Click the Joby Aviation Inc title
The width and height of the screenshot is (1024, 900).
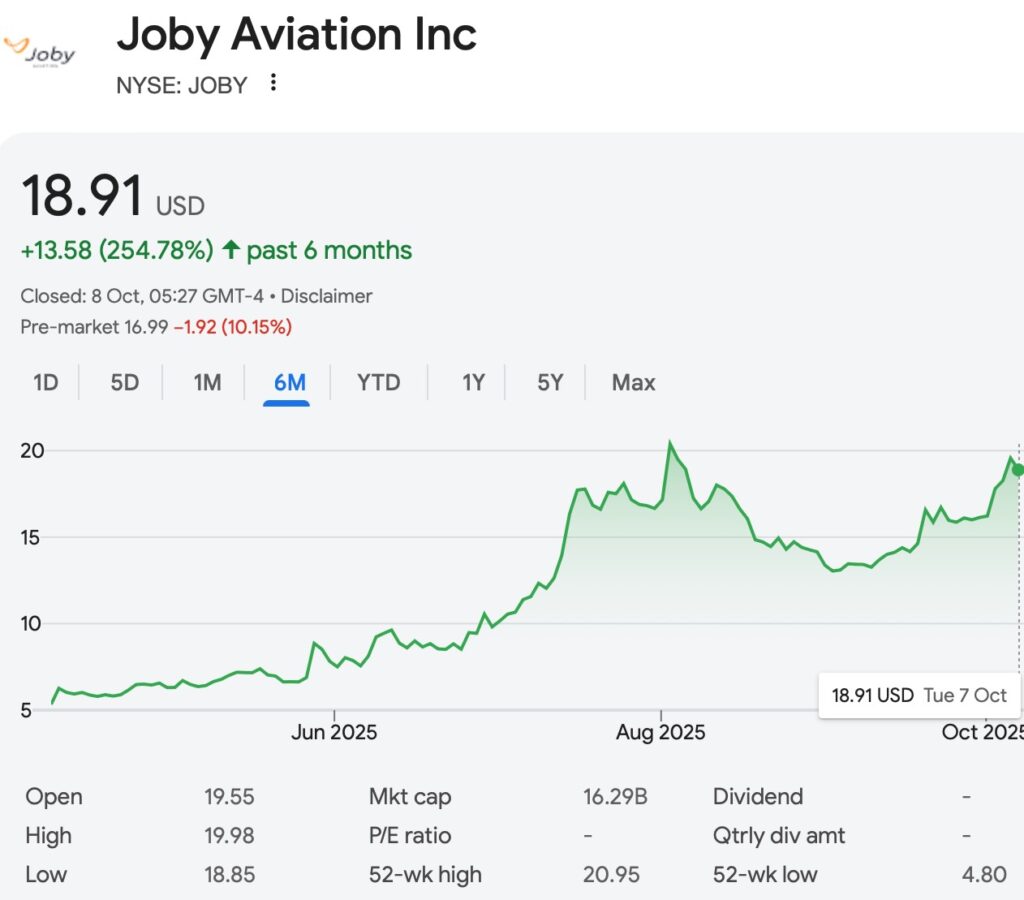click(x=297, y=35)
